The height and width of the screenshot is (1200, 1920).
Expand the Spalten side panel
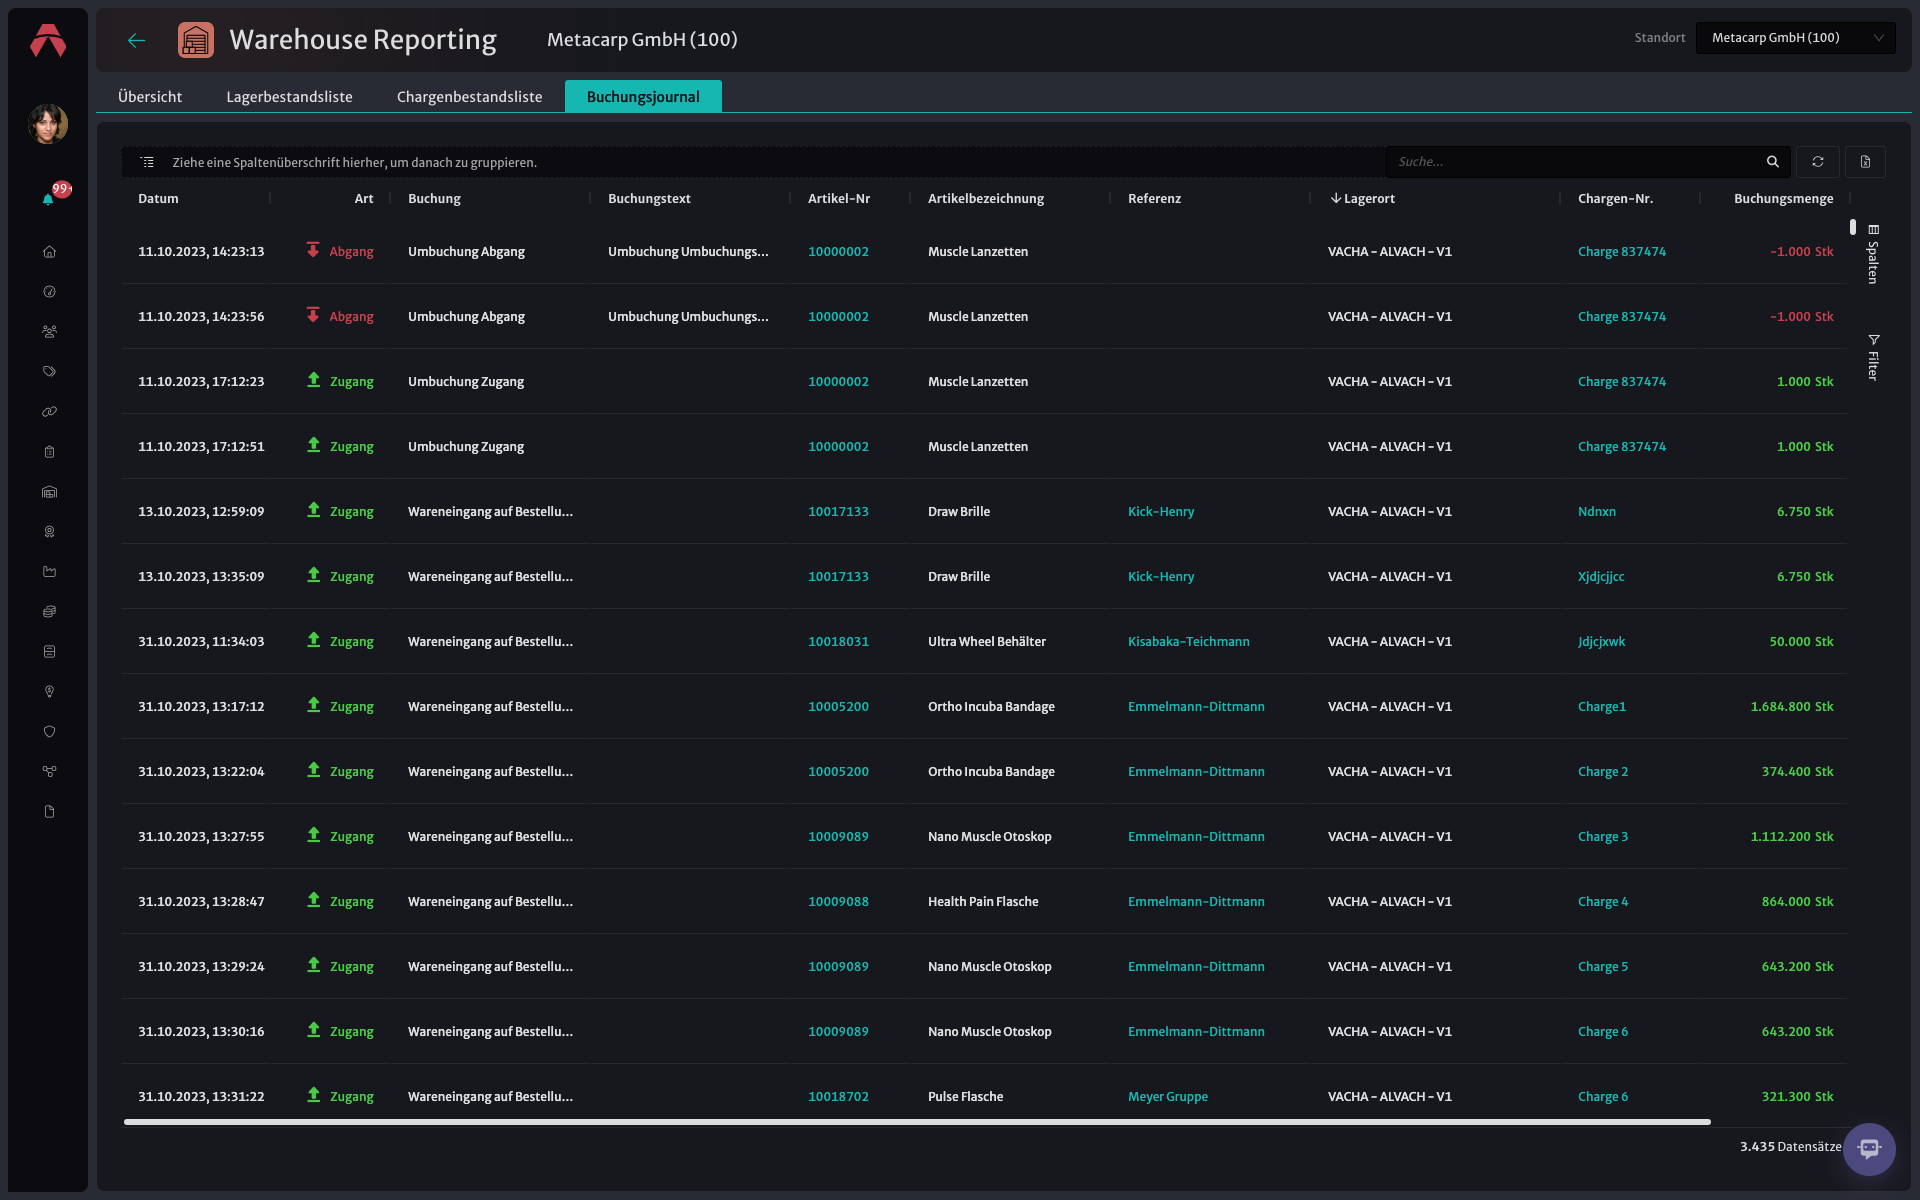coord(1873,254)
